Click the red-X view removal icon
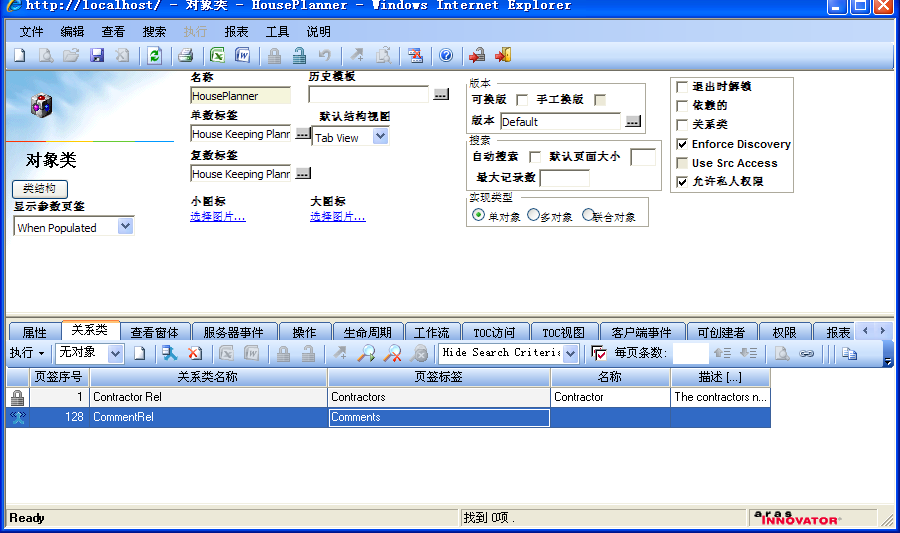This screenshot has width=900, height=533. pos(416,56)
